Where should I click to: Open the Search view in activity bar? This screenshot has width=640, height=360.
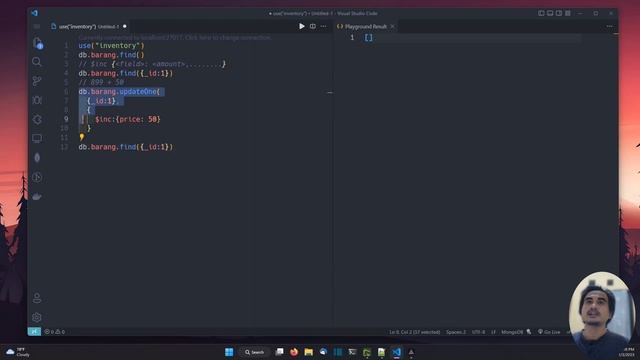37,62
